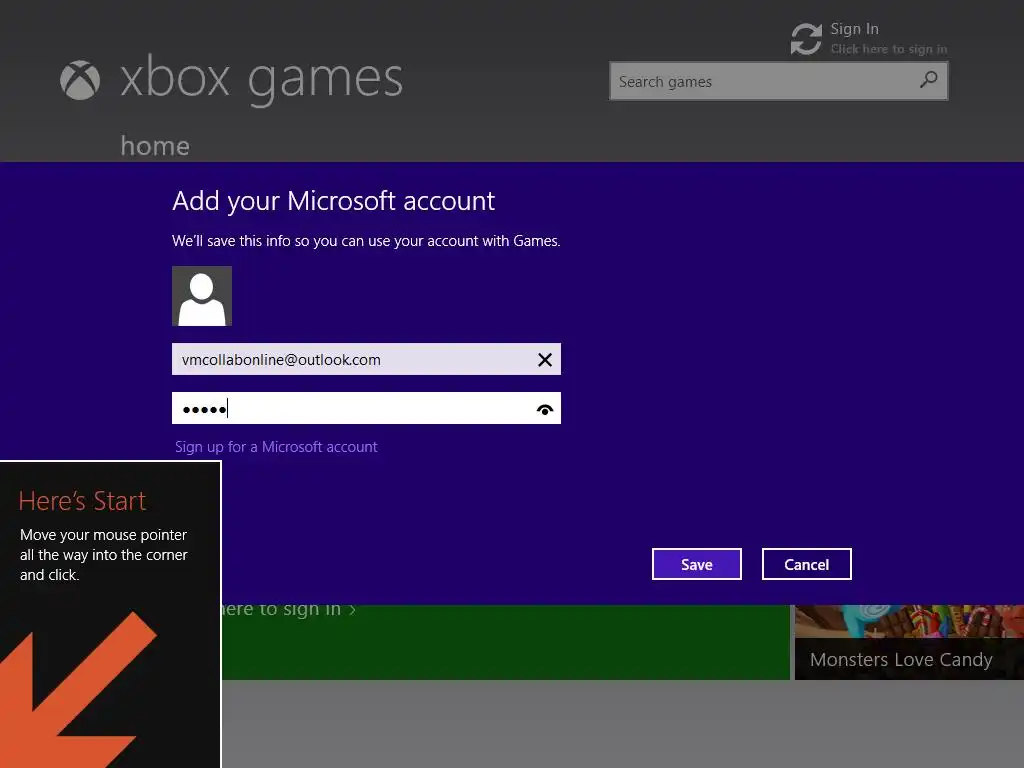Click the Sign In text at top
Image resolution: width=1024 pixels, height=768 pixels.
[854, 29]
